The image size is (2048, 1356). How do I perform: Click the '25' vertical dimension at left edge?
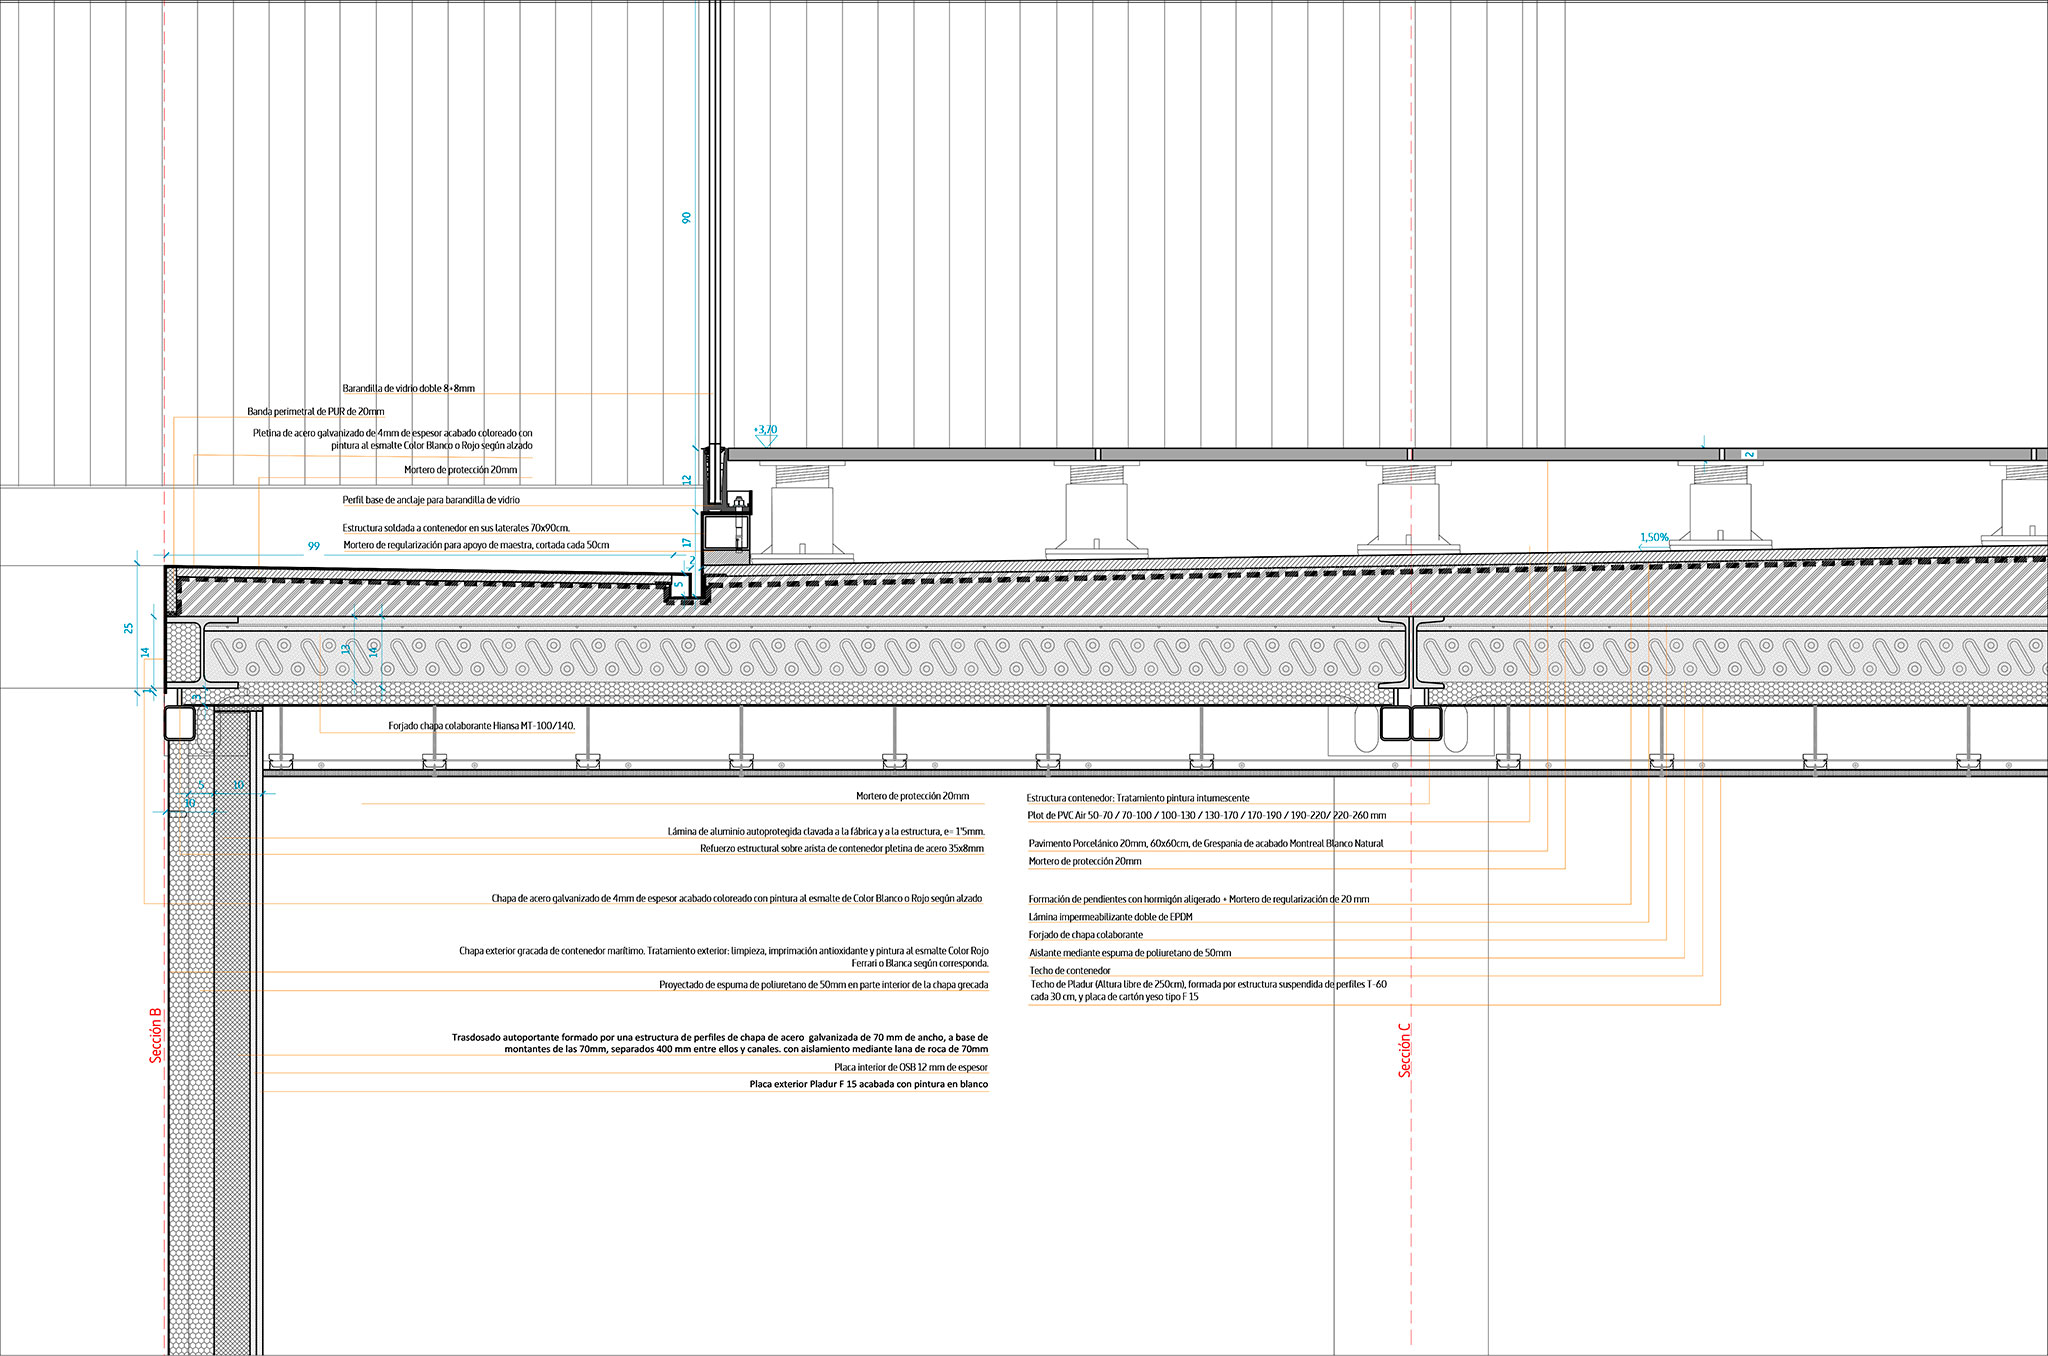[128, 628]
